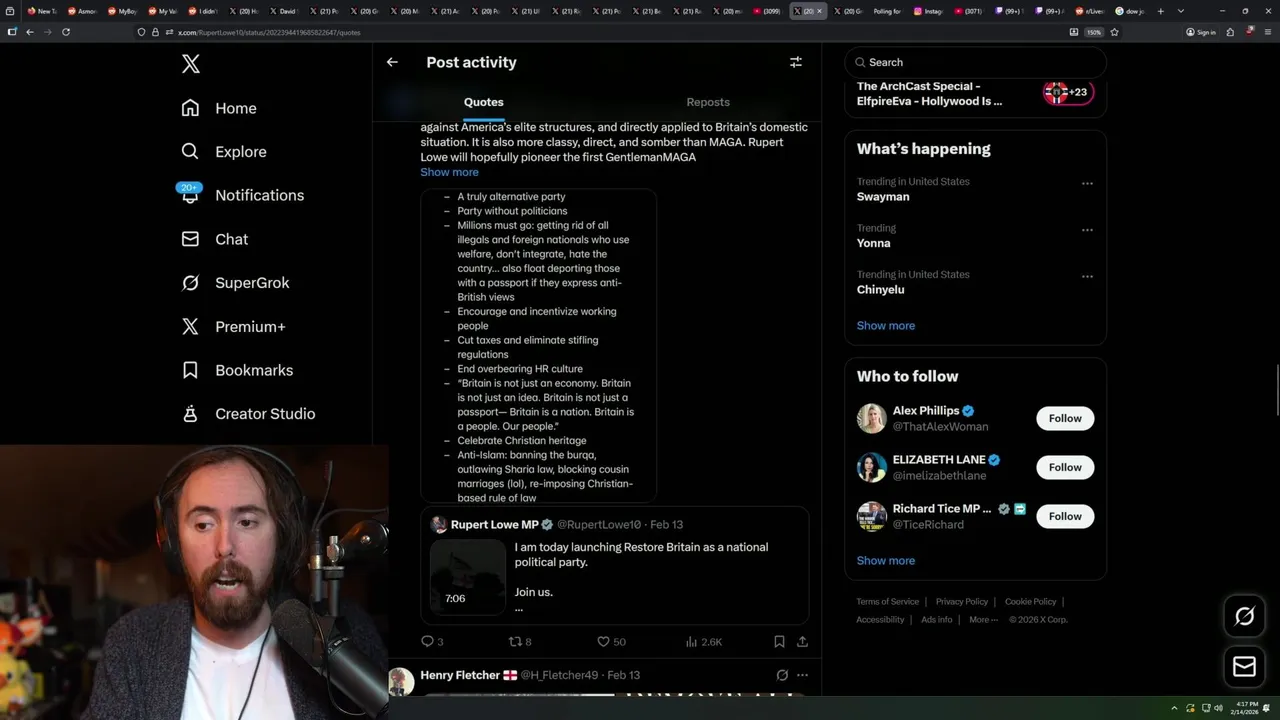The width and height of the screenshot is (1280, 720).
Task: Click the browser back arrow
Action: (30, 32)
